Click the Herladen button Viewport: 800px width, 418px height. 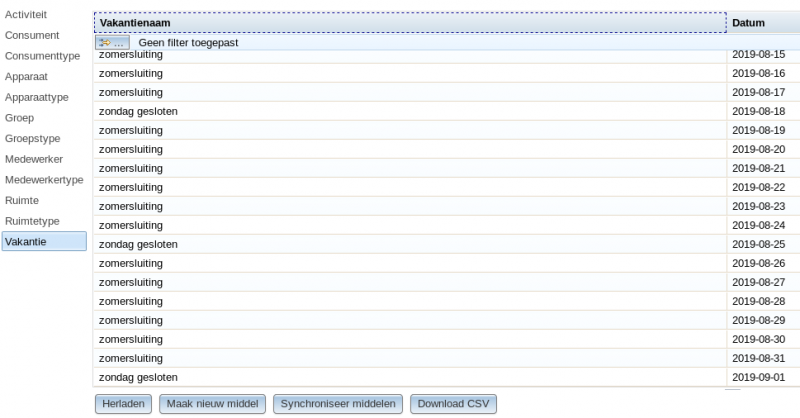coord(123,404)
